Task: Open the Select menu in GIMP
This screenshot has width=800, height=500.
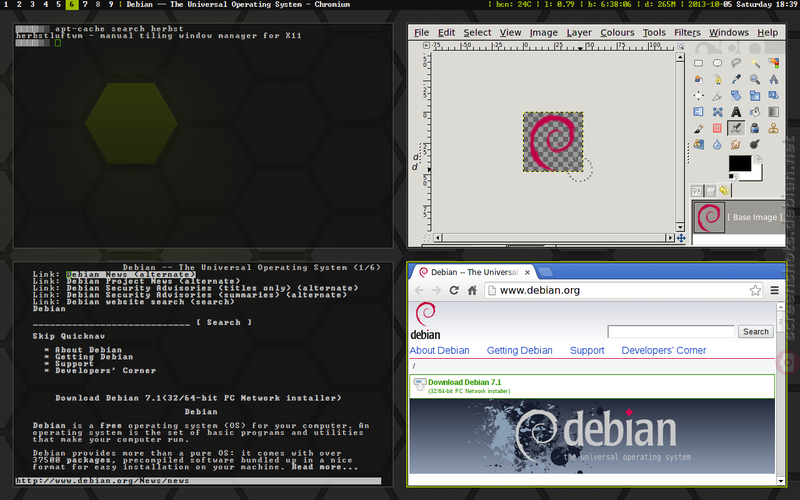Action: click(477, 33)
